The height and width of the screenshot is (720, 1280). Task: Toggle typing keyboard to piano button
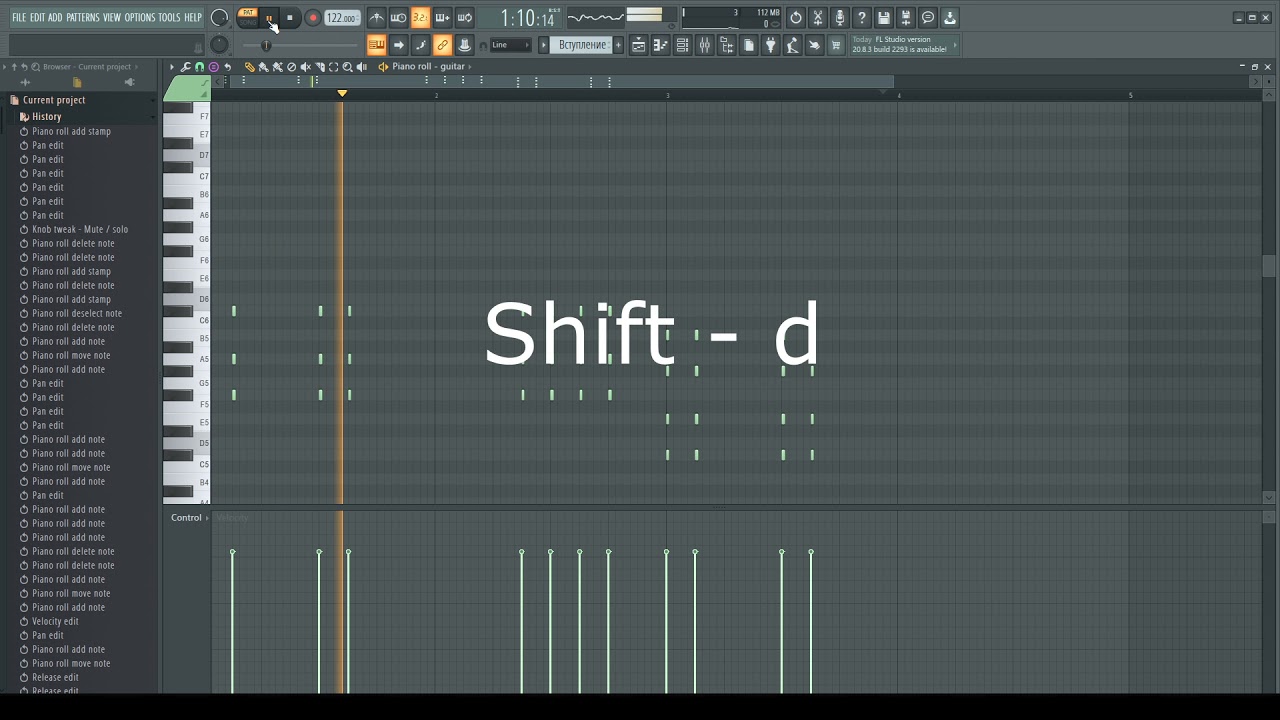coord(376,45)
